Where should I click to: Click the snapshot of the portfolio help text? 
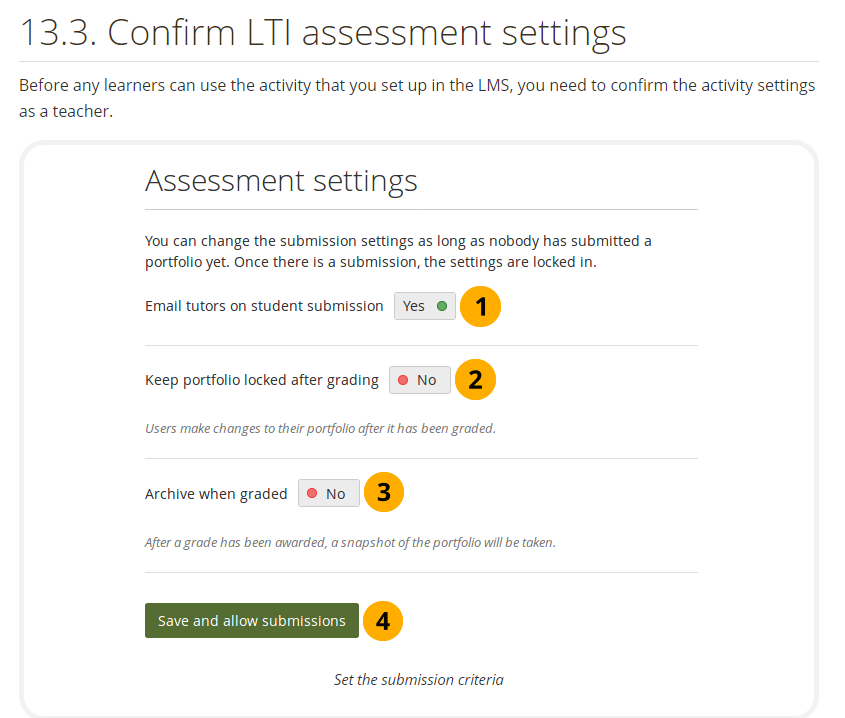click(350, 542)
